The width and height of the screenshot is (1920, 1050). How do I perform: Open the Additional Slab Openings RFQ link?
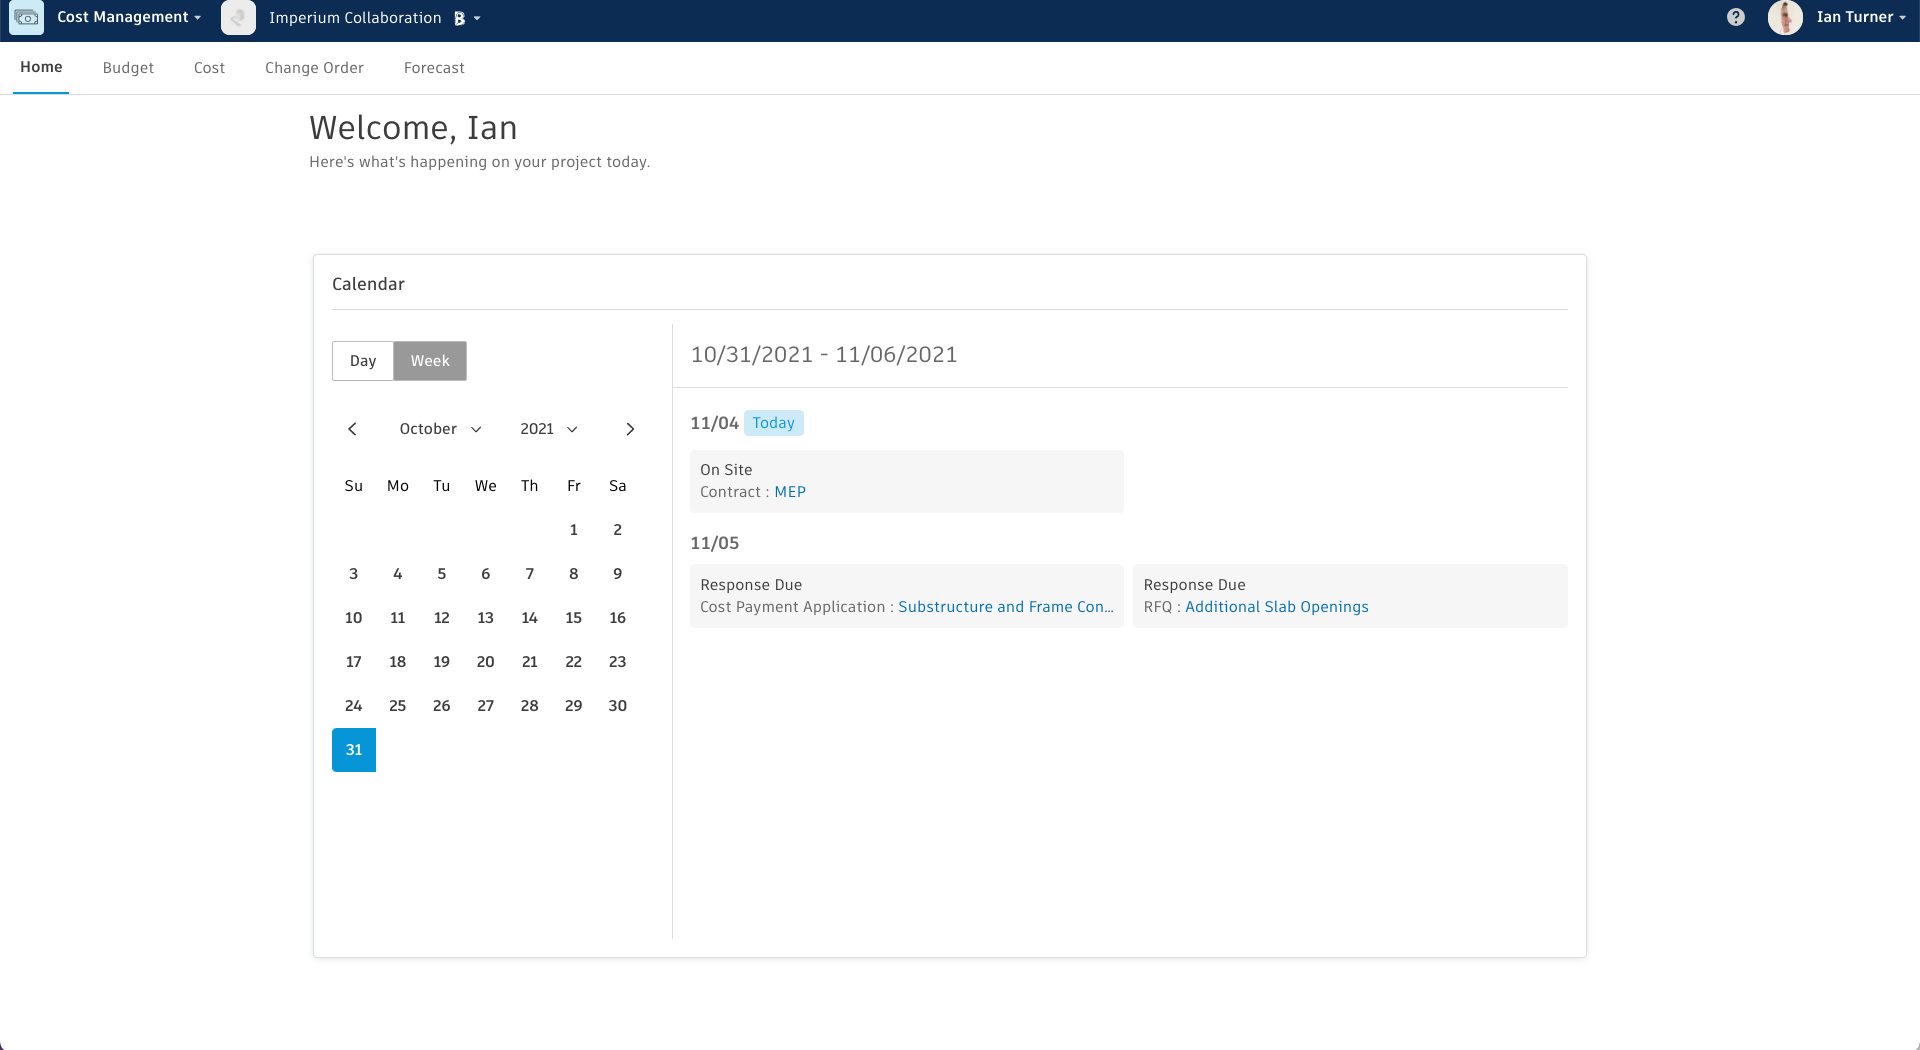[x=1276, y=607]
